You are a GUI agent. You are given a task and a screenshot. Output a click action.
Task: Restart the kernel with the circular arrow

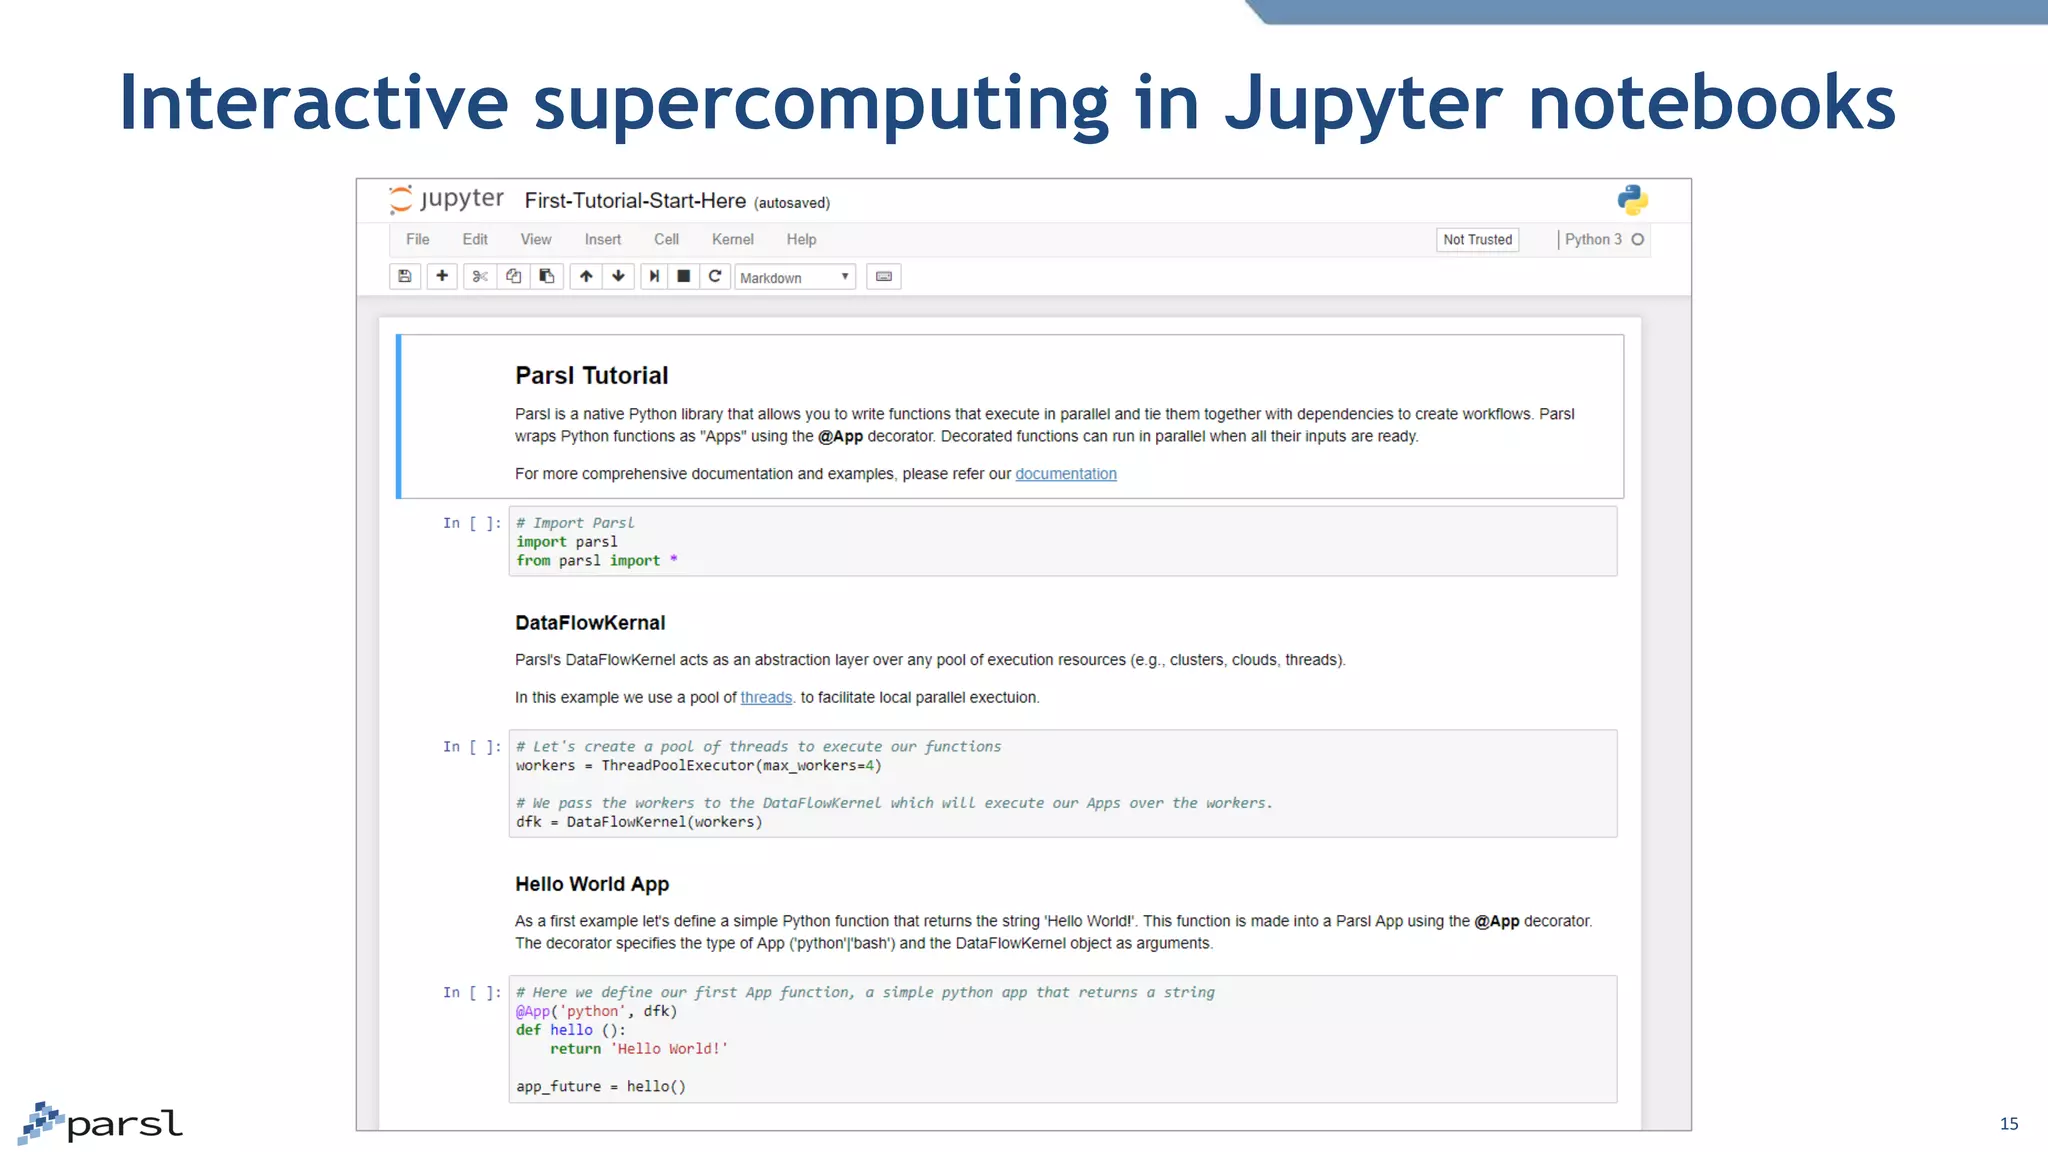715,277
